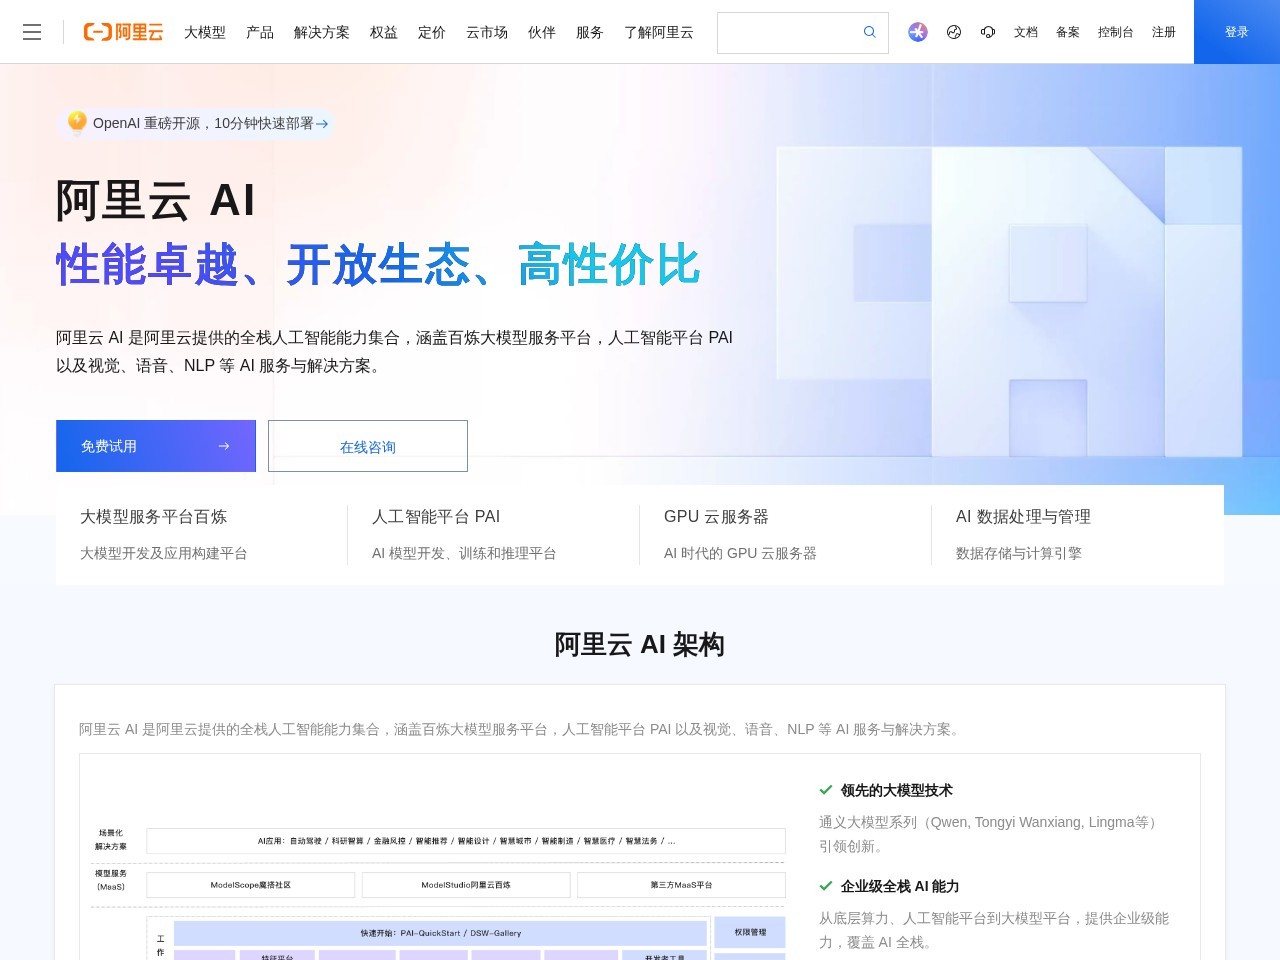Select 定价 in the top navigation

[431, 32]
